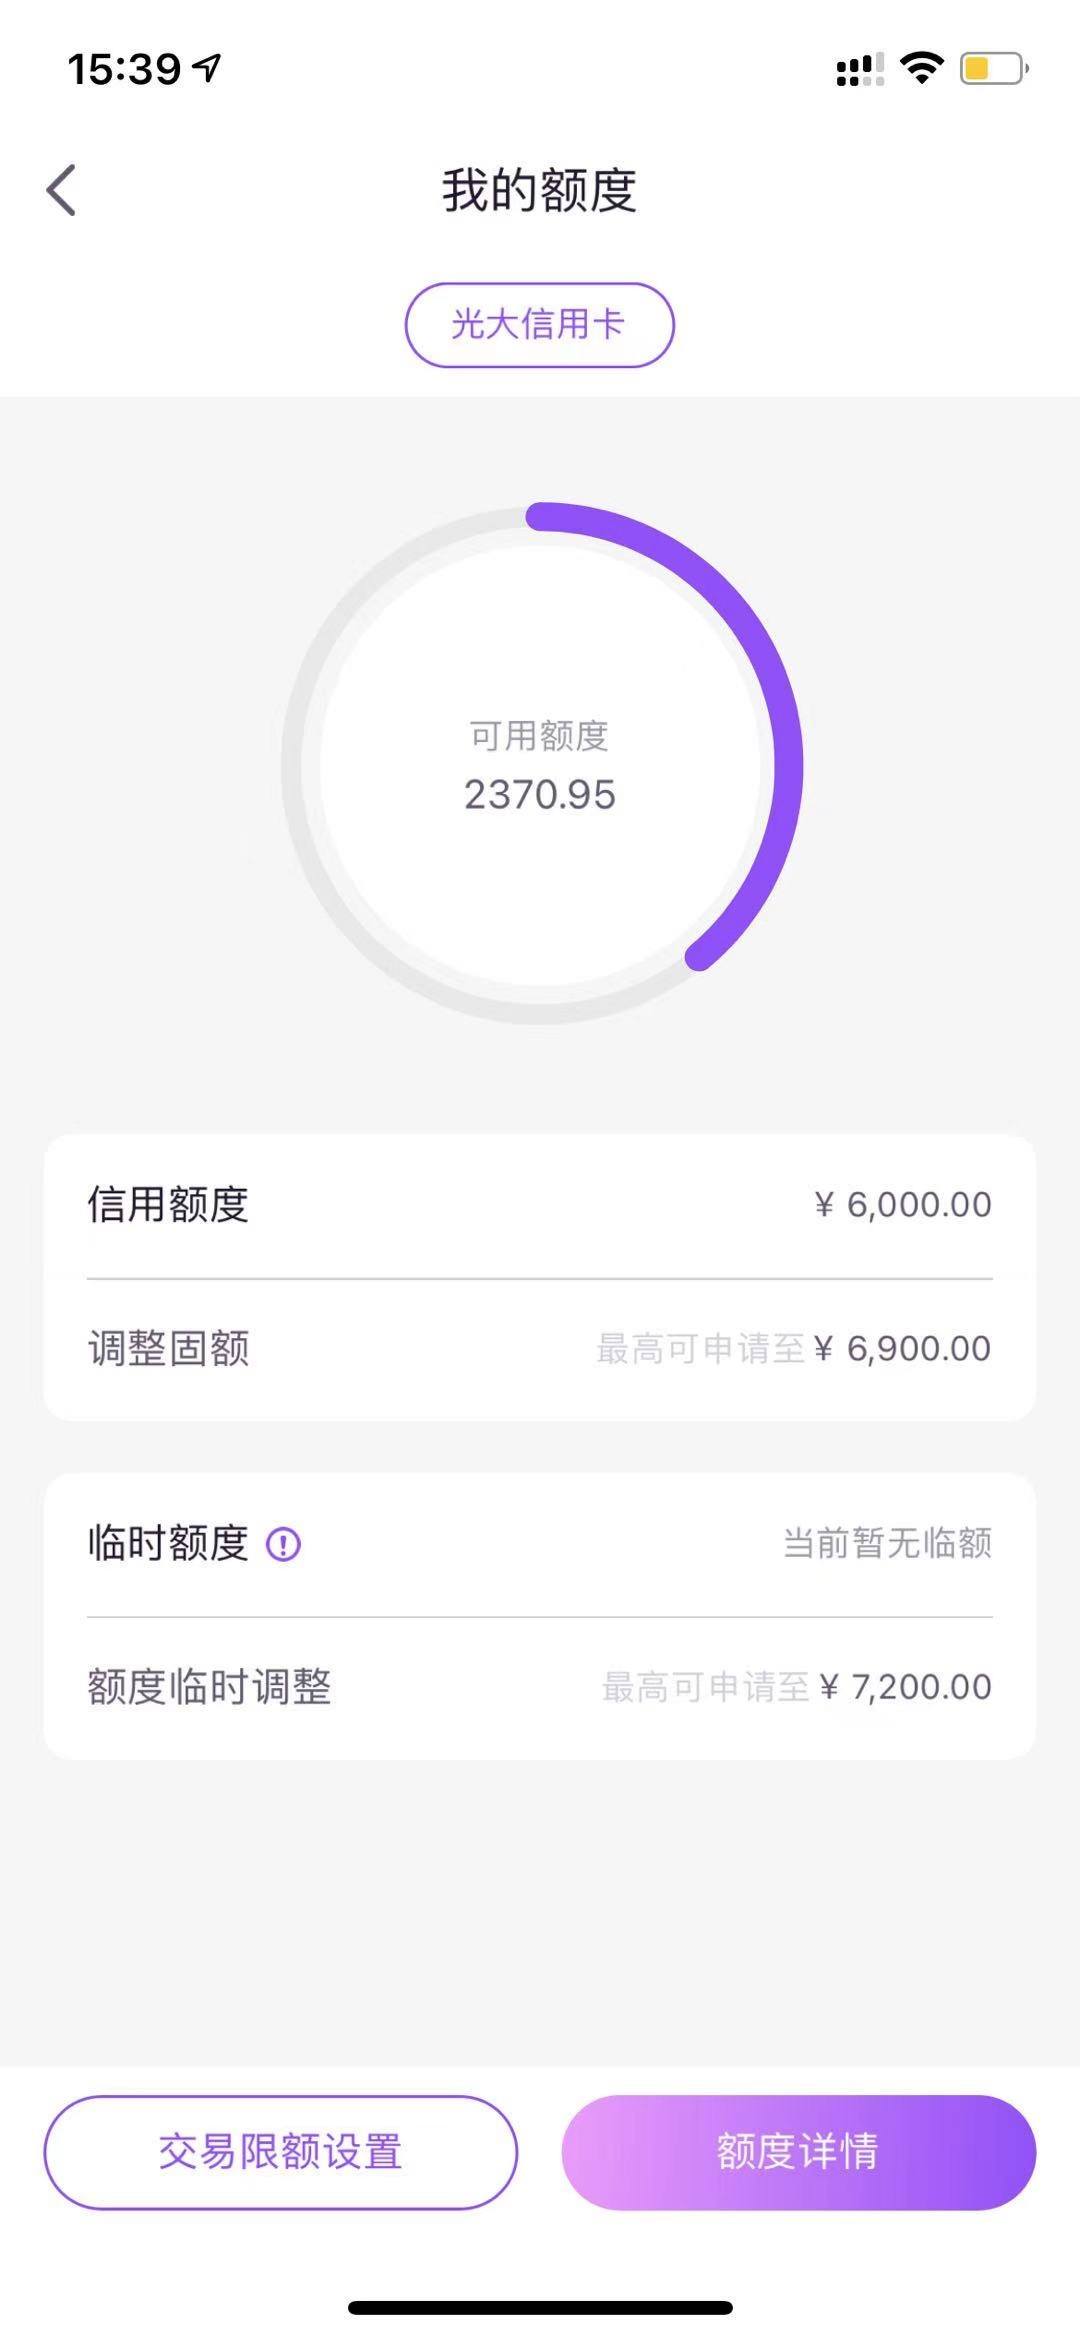The width and height of the screenshot is (1080, 2337).
Task: Tap the 可用额度 2370.95 circle center
Action: click(540, 765)
